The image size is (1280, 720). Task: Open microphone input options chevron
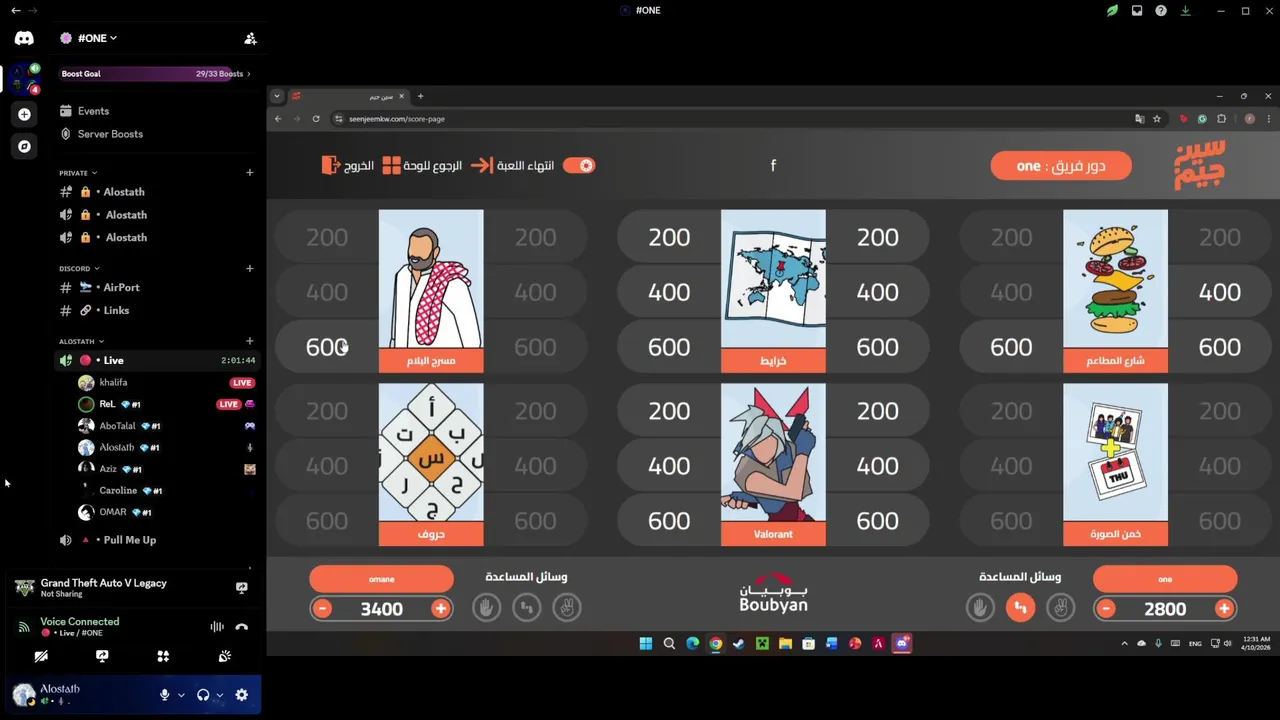[x=181, y=695]
